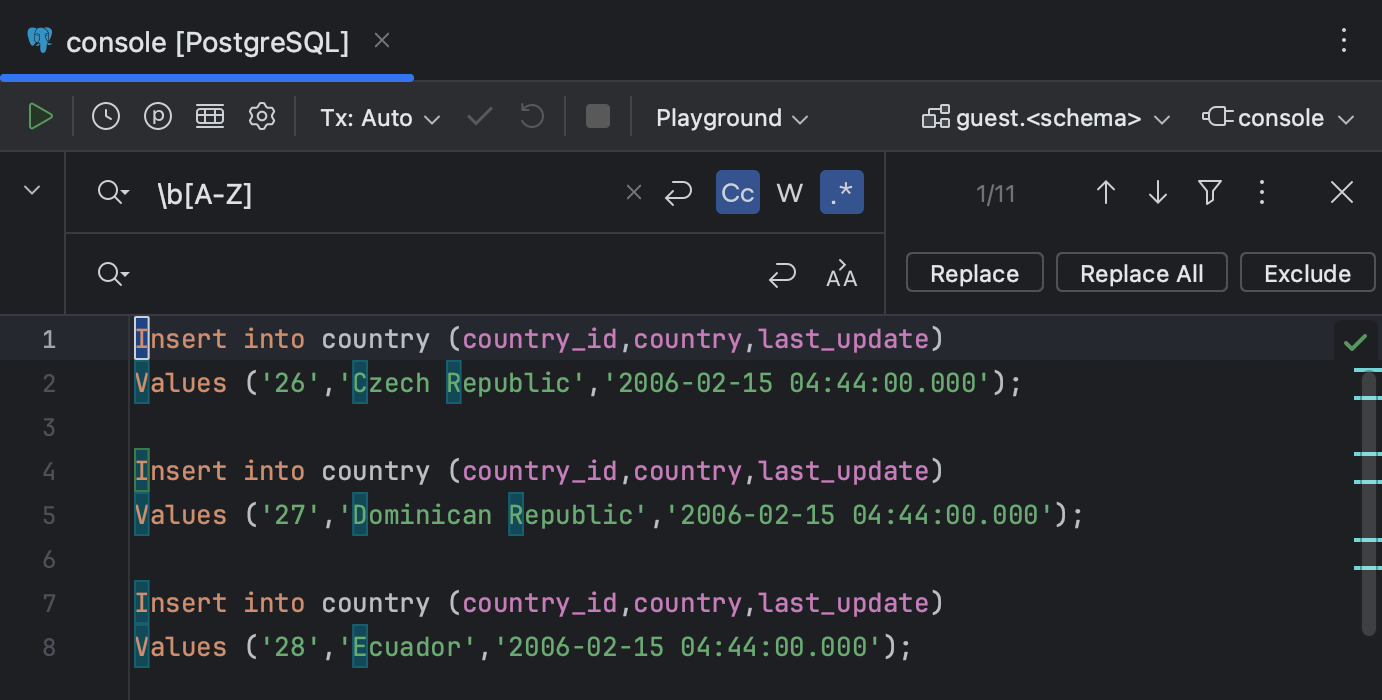Disable the Regex search option
Screen dimensions: 1382x700
click(842, 193)
